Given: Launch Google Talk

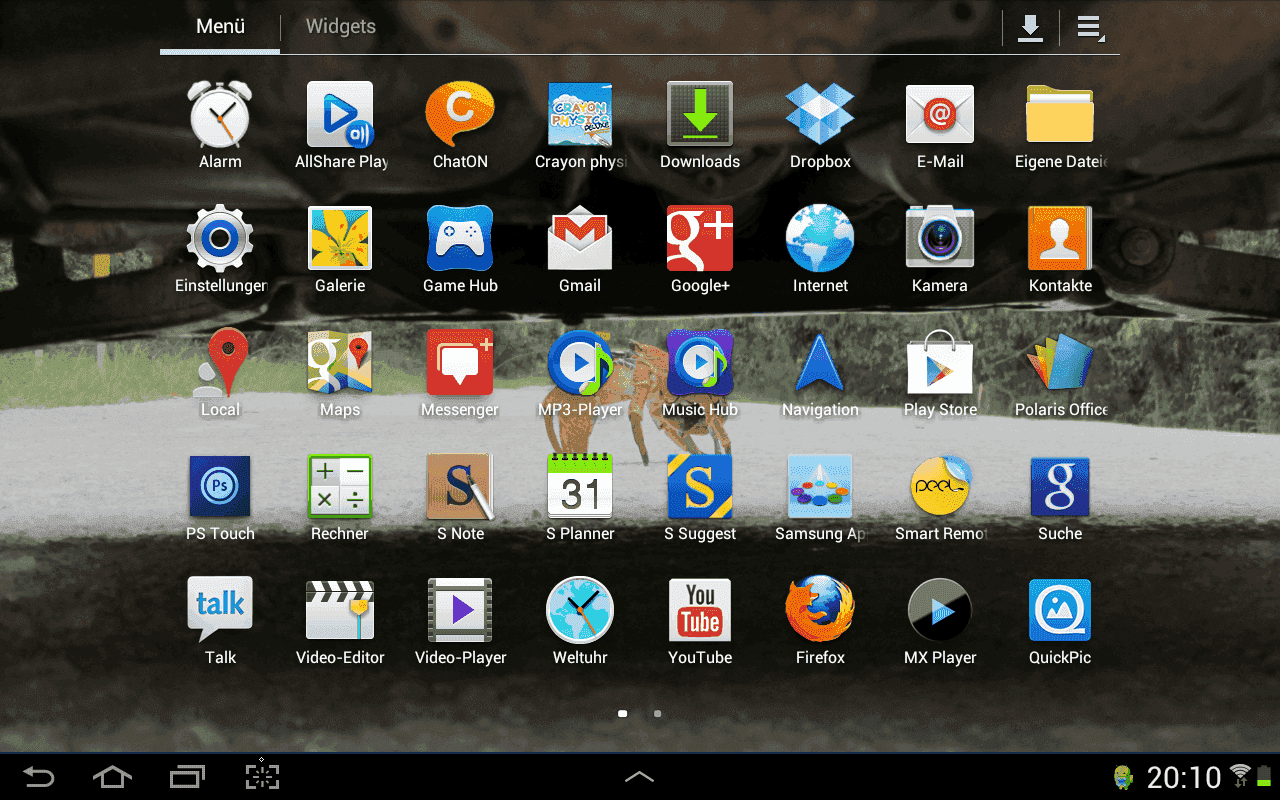Looking at the screenshot, I should (220, 622).
